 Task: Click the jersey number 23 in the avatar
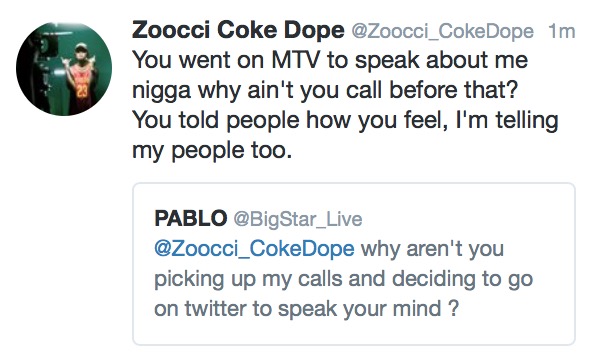pos(82,91)
